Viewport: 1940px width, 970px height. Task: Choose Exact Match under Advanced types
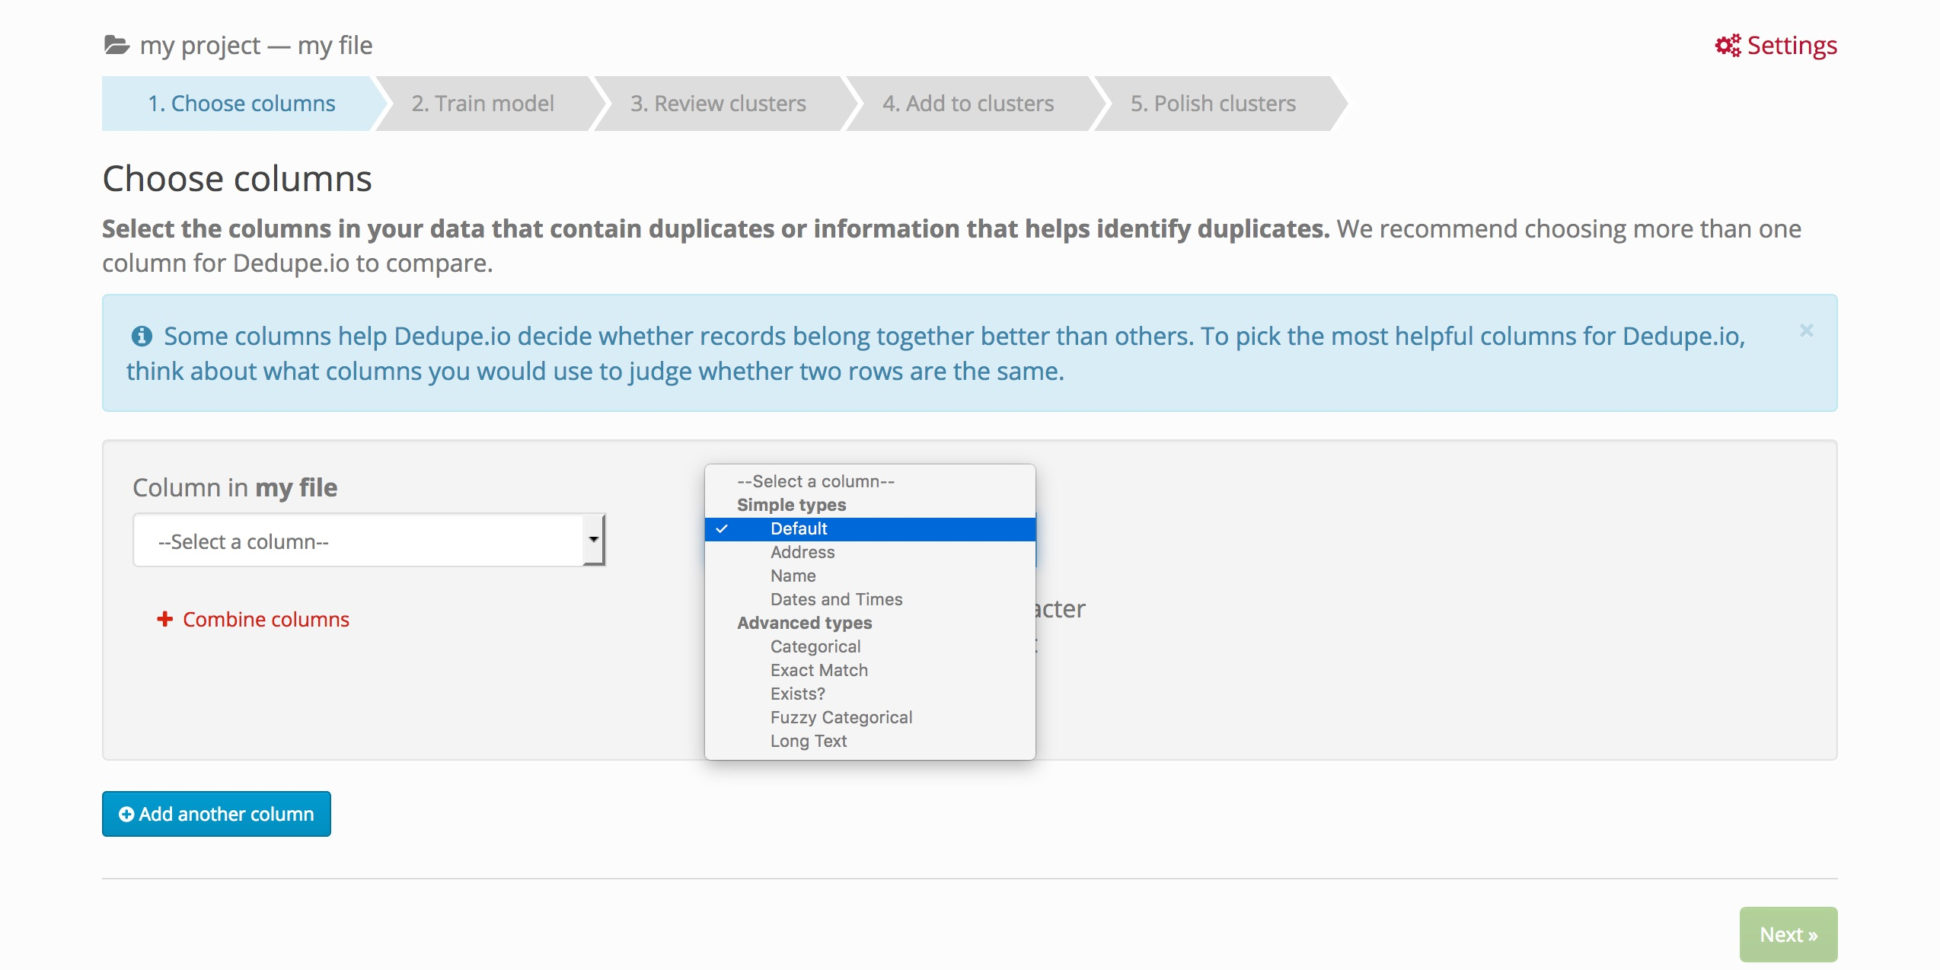pyautogui.click(x=818, y=670)
